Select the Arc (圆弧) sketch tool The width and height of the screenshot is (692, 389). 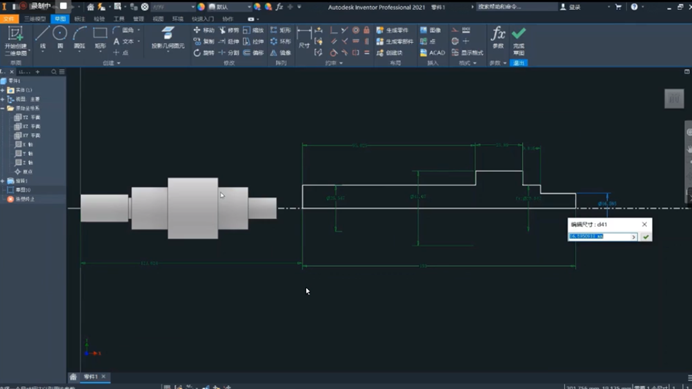[x=79, y=38]
